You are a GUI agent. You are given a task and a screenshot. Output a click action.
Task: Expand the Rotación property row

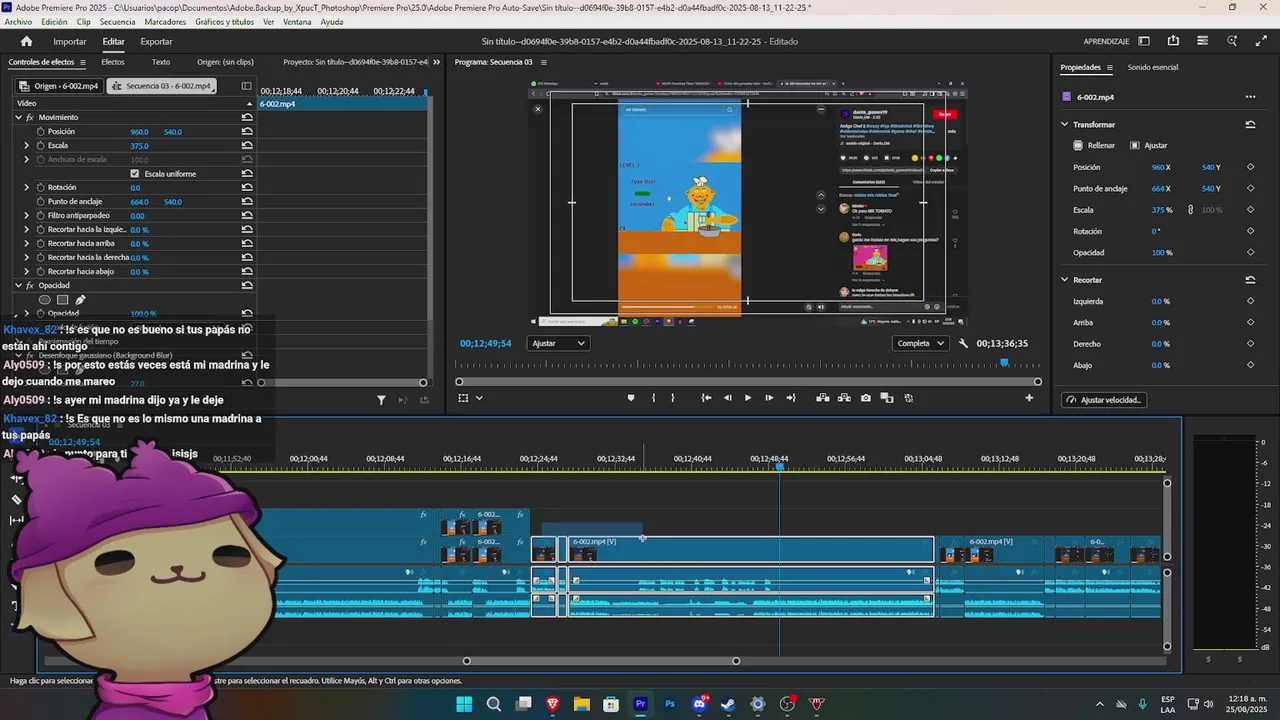tap(27, 187)
